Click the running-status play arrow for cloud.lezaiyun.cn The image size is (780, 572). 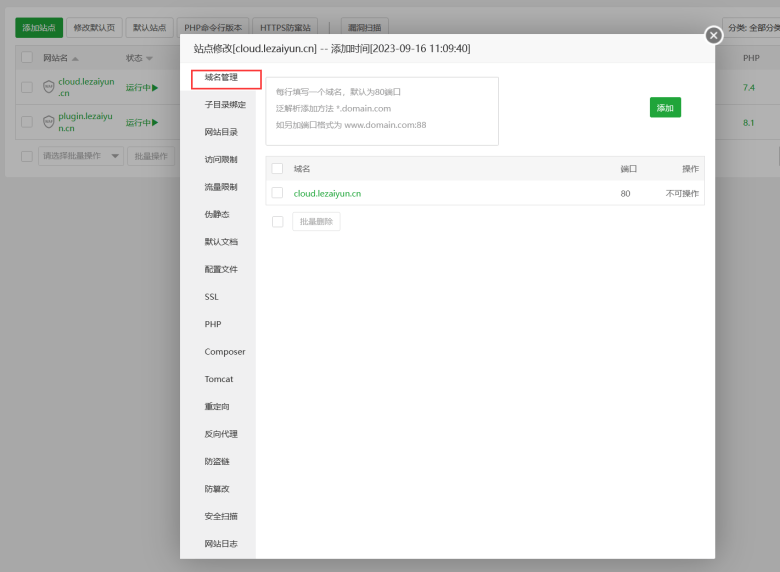[x=155, y=88]
